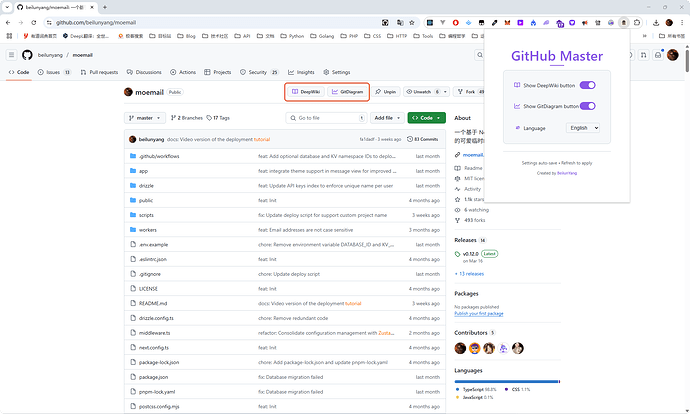
Task: Open the repository Settings tab
Action: (x=337, y=72)
